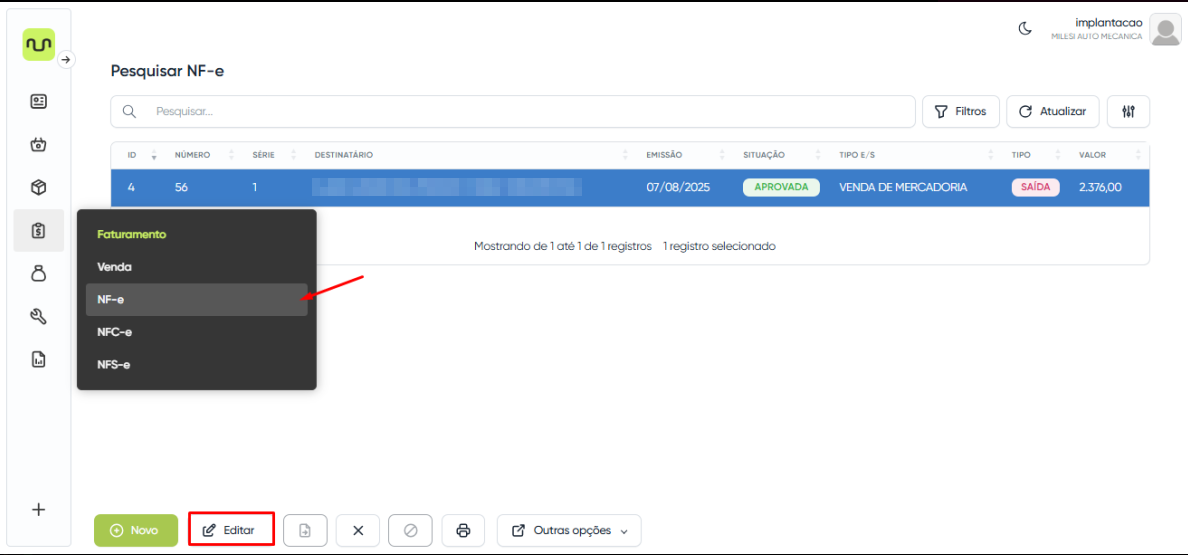
Task: Click the X cancel icon button
Action: pos(358,530)
